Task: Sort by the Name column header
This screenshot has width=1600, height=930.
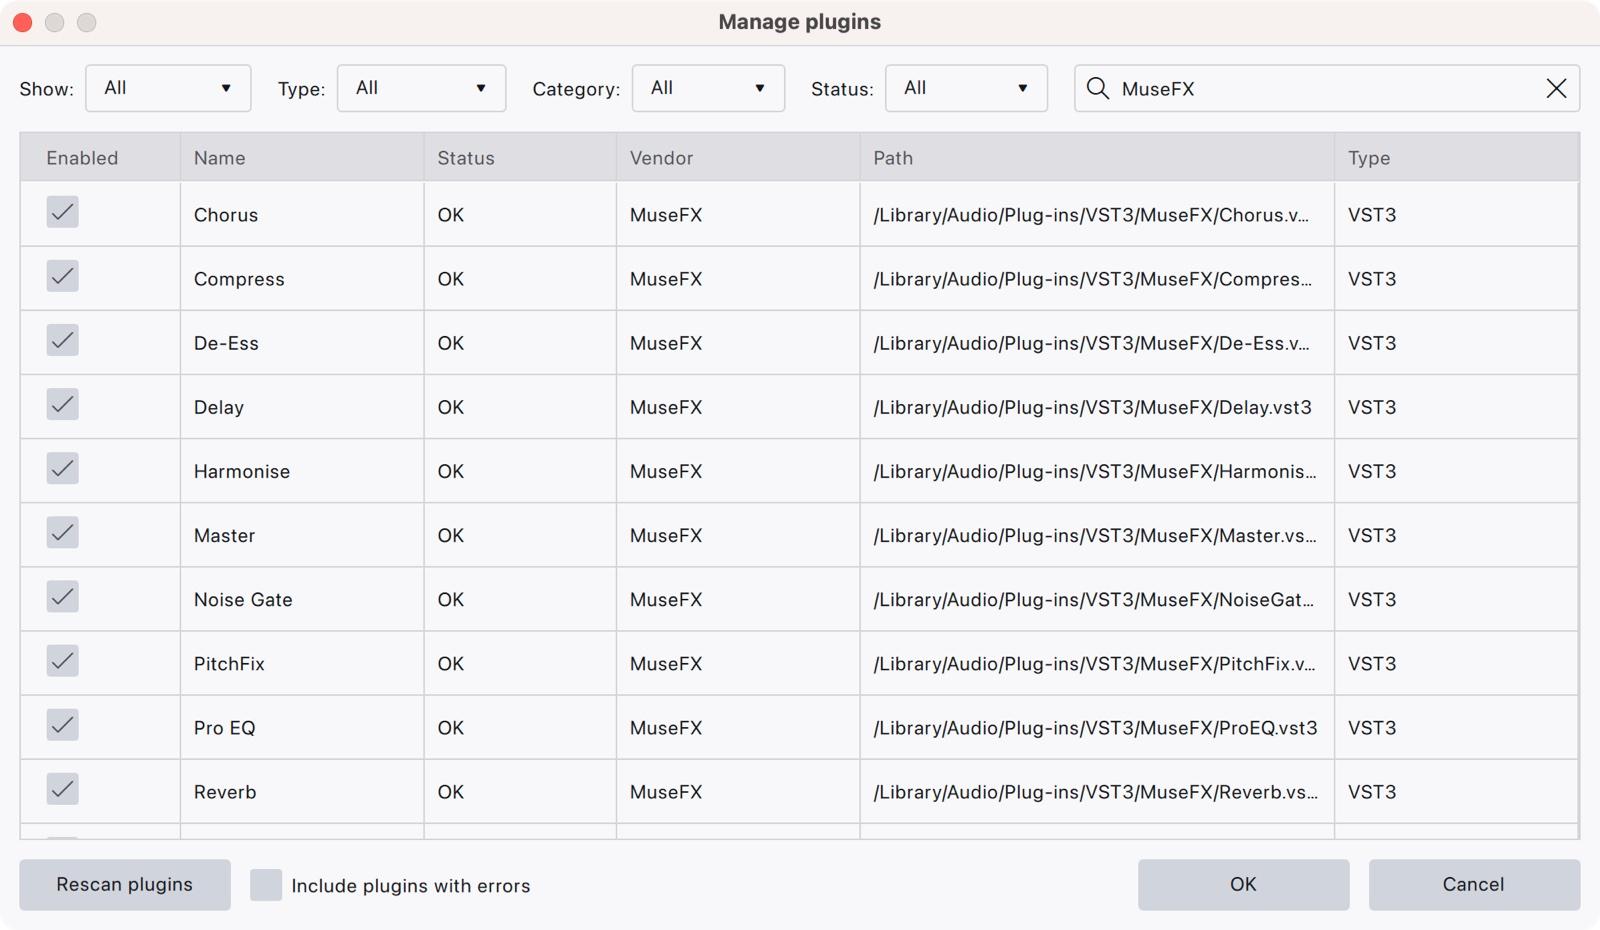Action: click(x=302, y=158)
